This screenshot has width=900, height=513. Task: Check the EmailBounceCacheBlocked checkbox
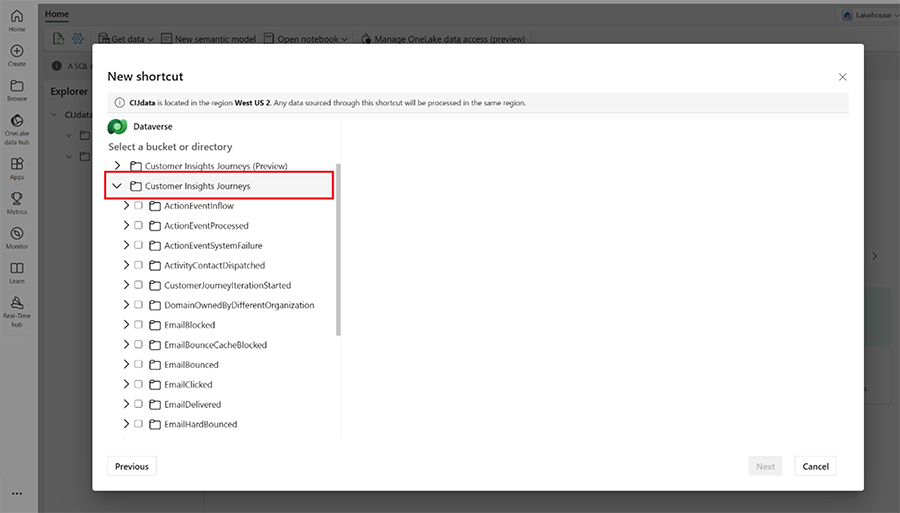(x=138, y=344)
